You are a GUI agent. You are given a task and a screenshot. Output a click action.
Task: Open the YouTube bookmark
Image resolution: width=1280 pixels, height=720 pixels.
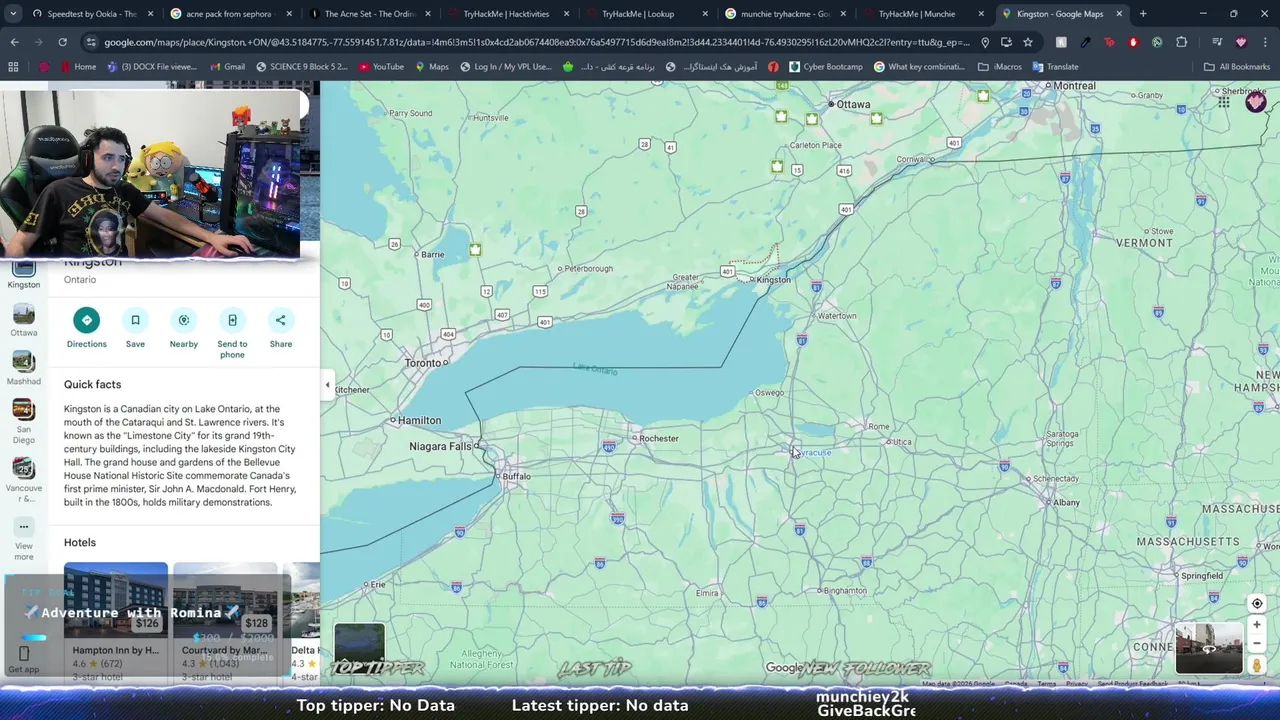[381, 67]
